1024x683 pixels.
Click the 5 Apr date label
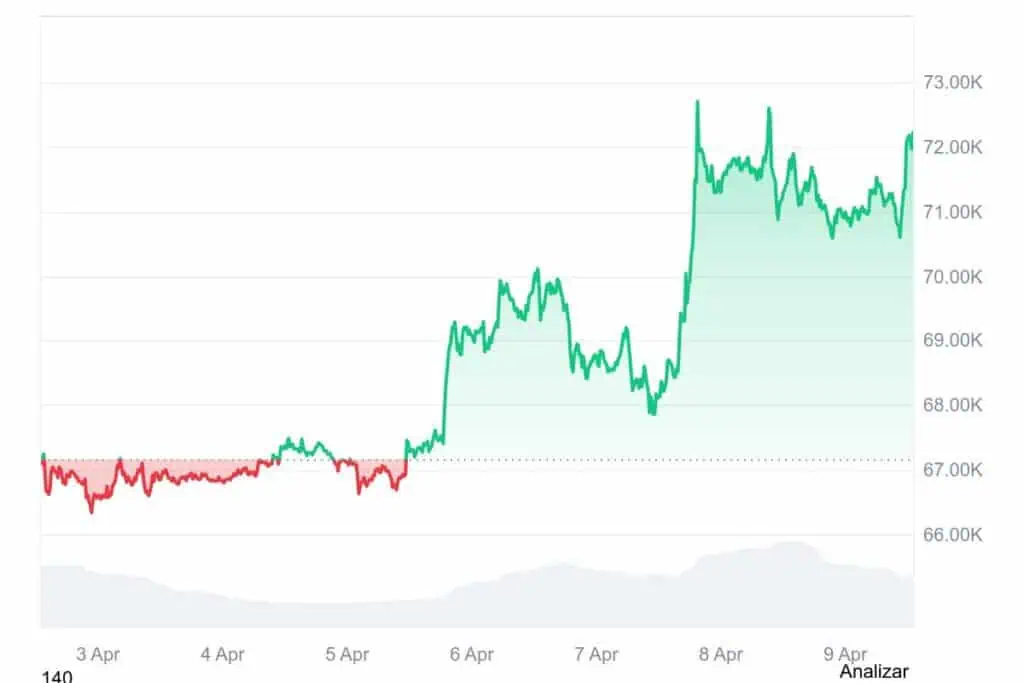tap(347, 655)
